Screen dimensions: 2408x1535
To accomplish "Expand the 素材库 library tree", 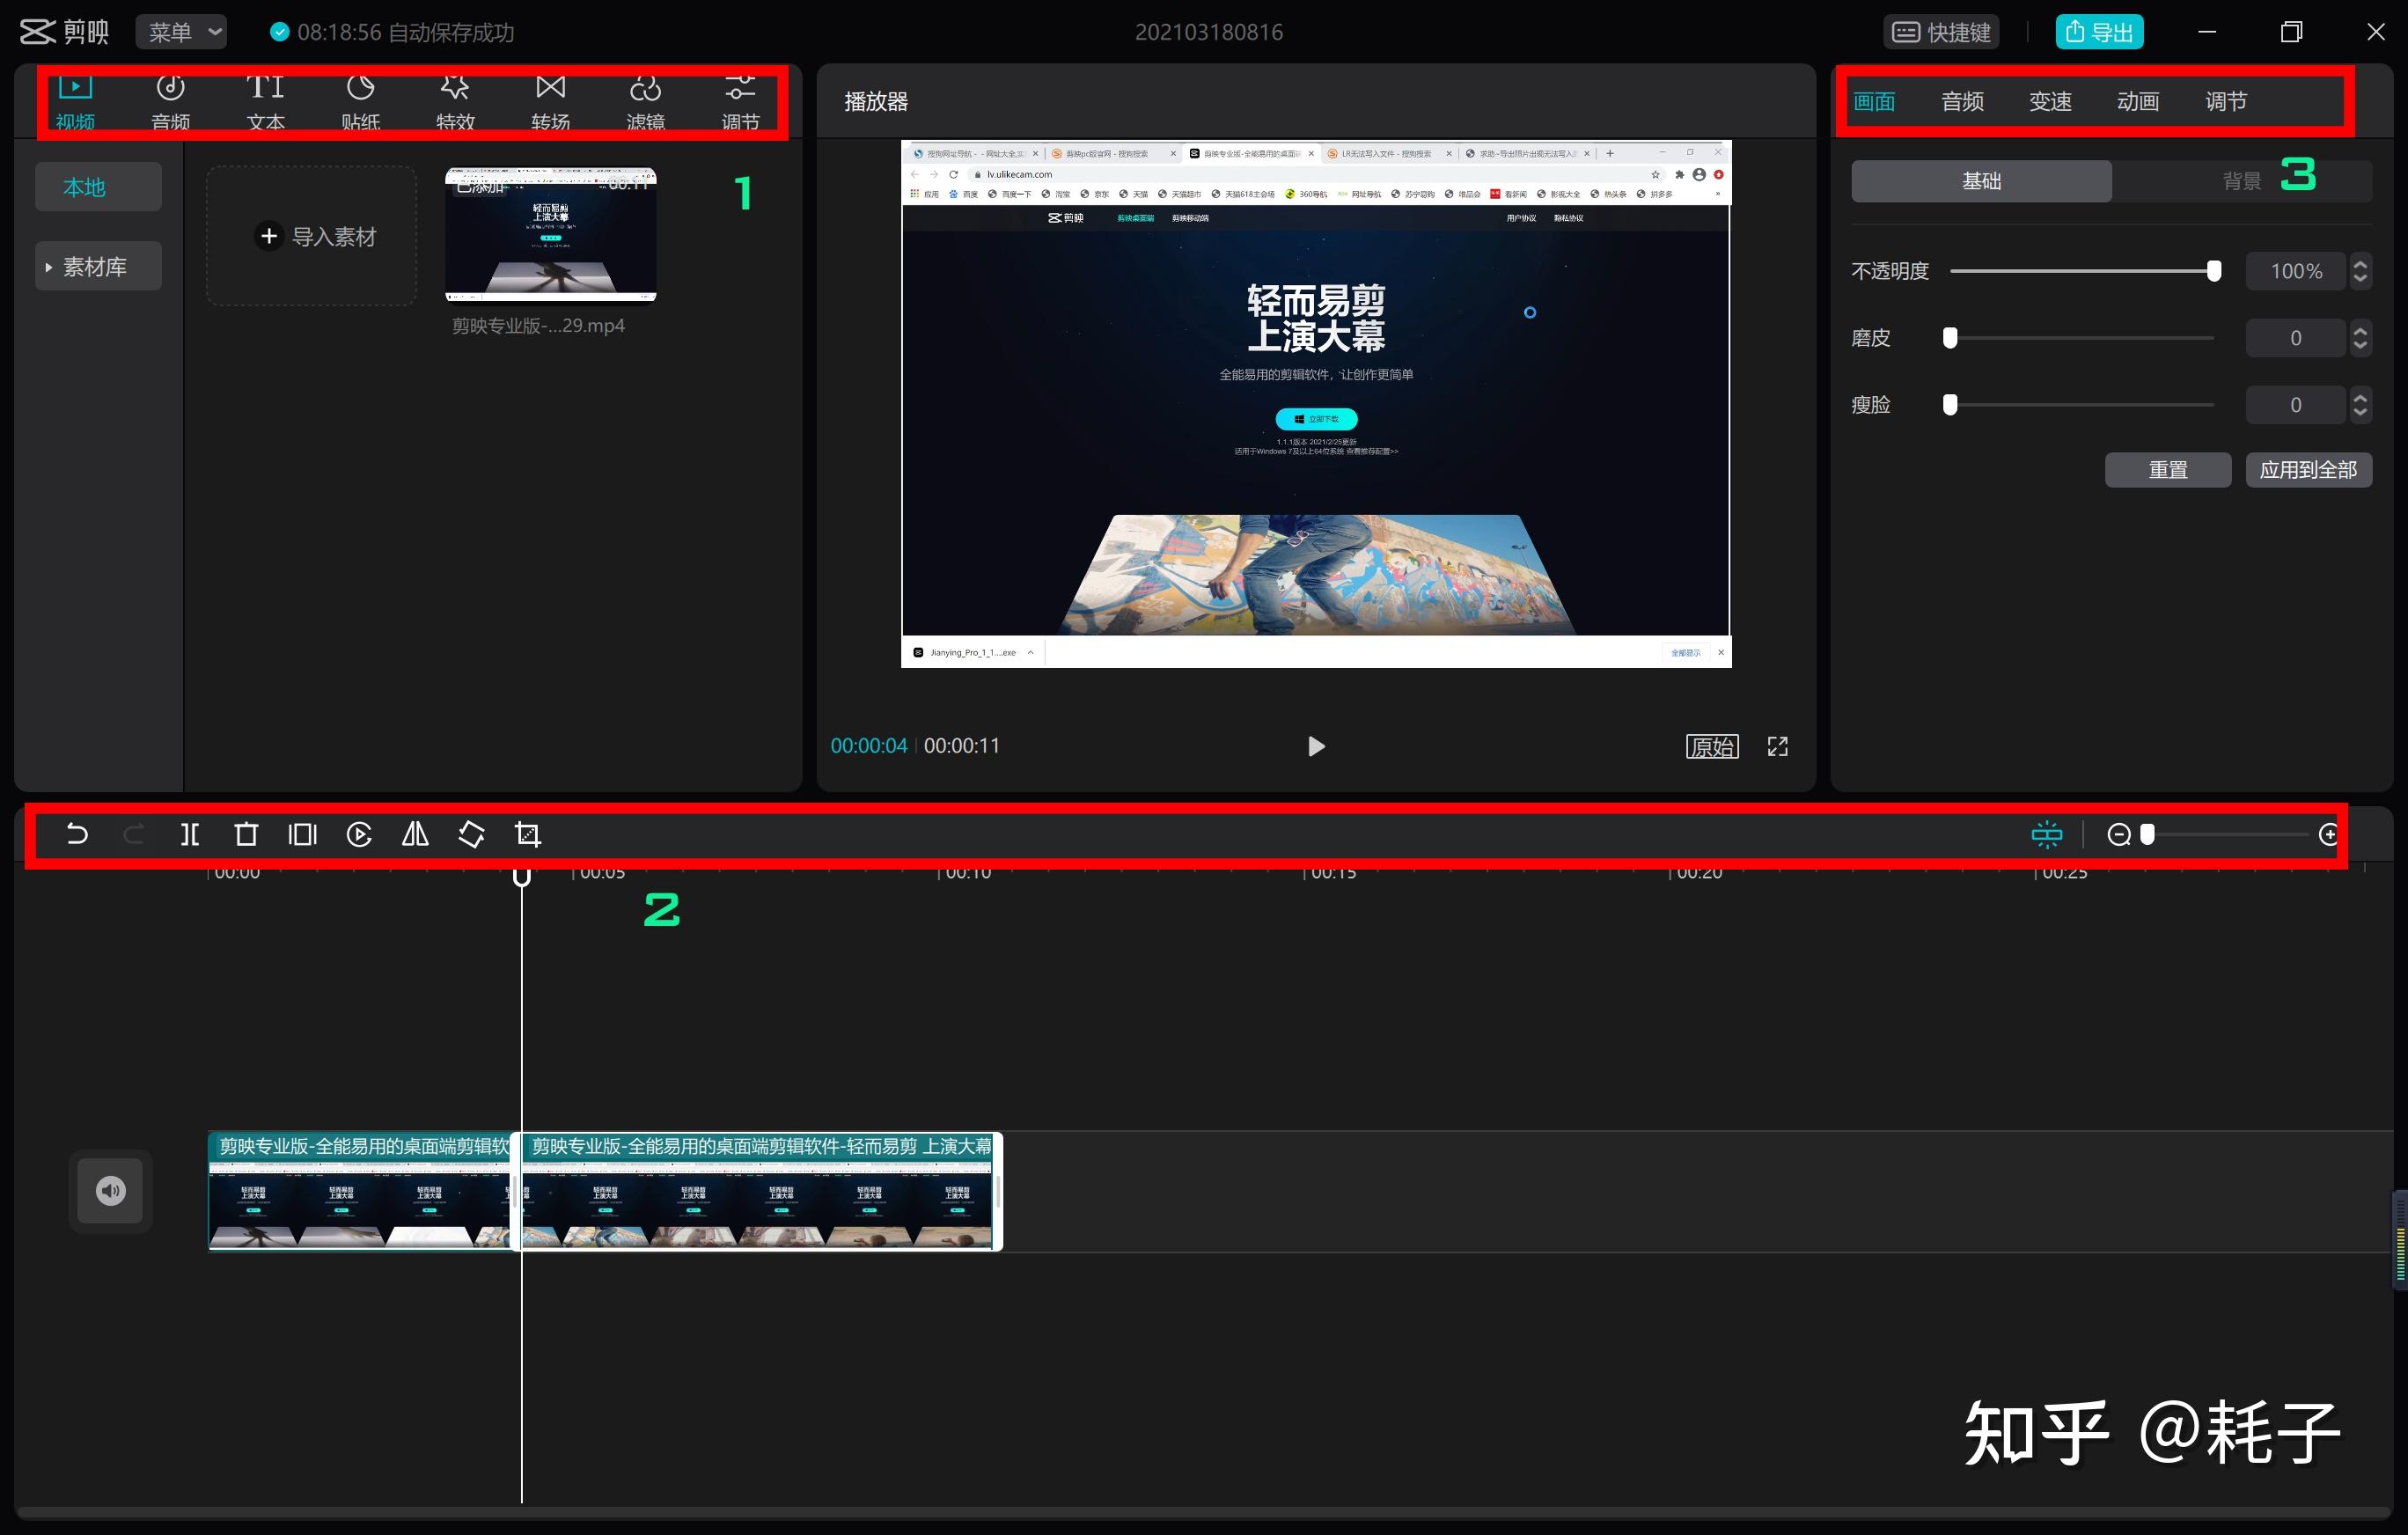I will [x=48, y=267].
